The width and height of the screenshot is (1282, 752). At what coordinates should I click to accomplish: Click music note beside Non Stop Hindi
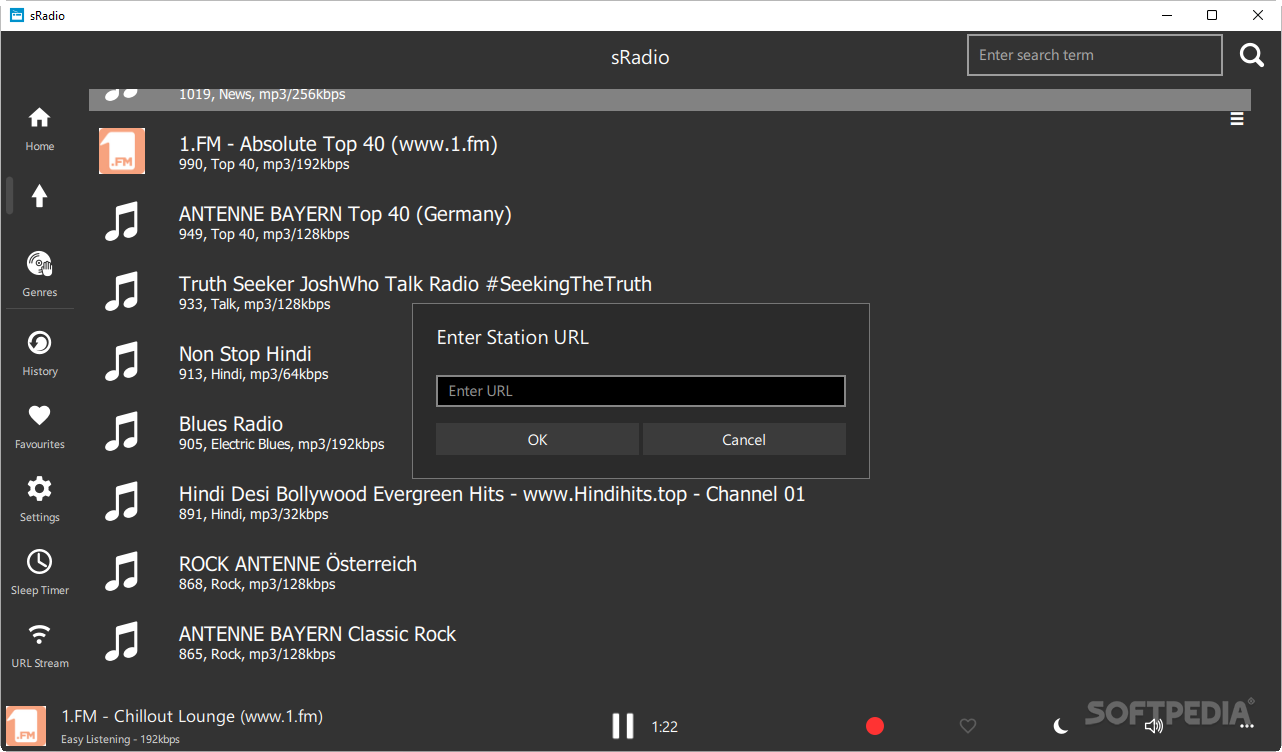pyautogui.click(x=122, y=361)
